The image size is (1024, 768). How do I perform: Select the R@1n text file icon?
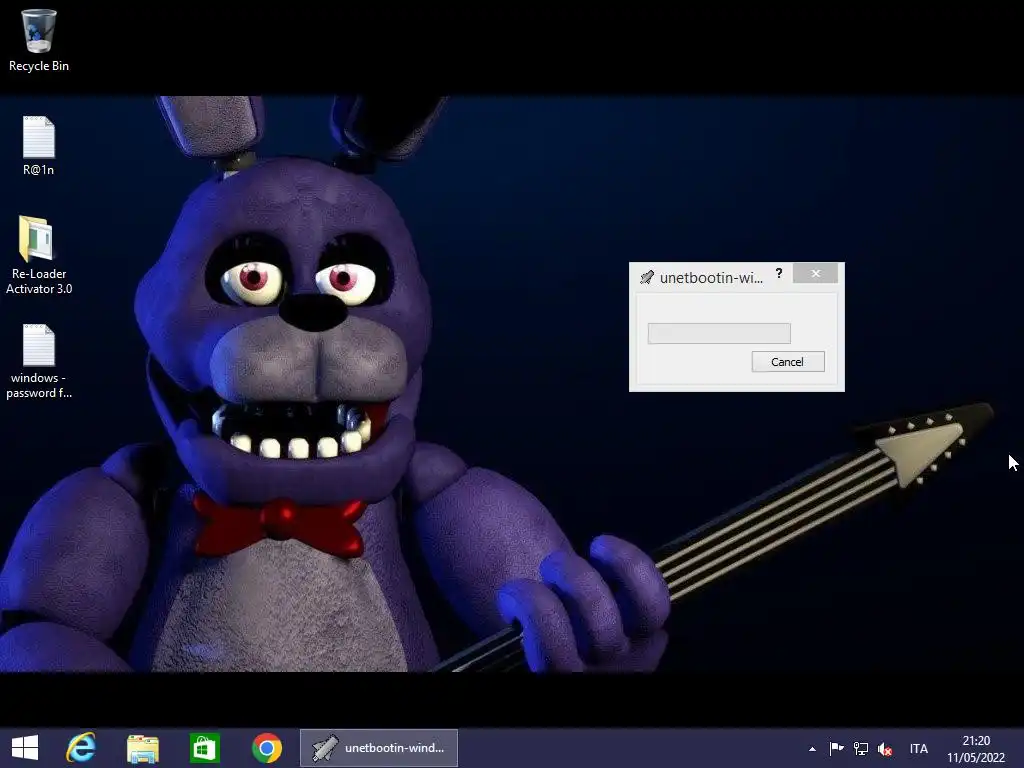[x=39, y=146]
